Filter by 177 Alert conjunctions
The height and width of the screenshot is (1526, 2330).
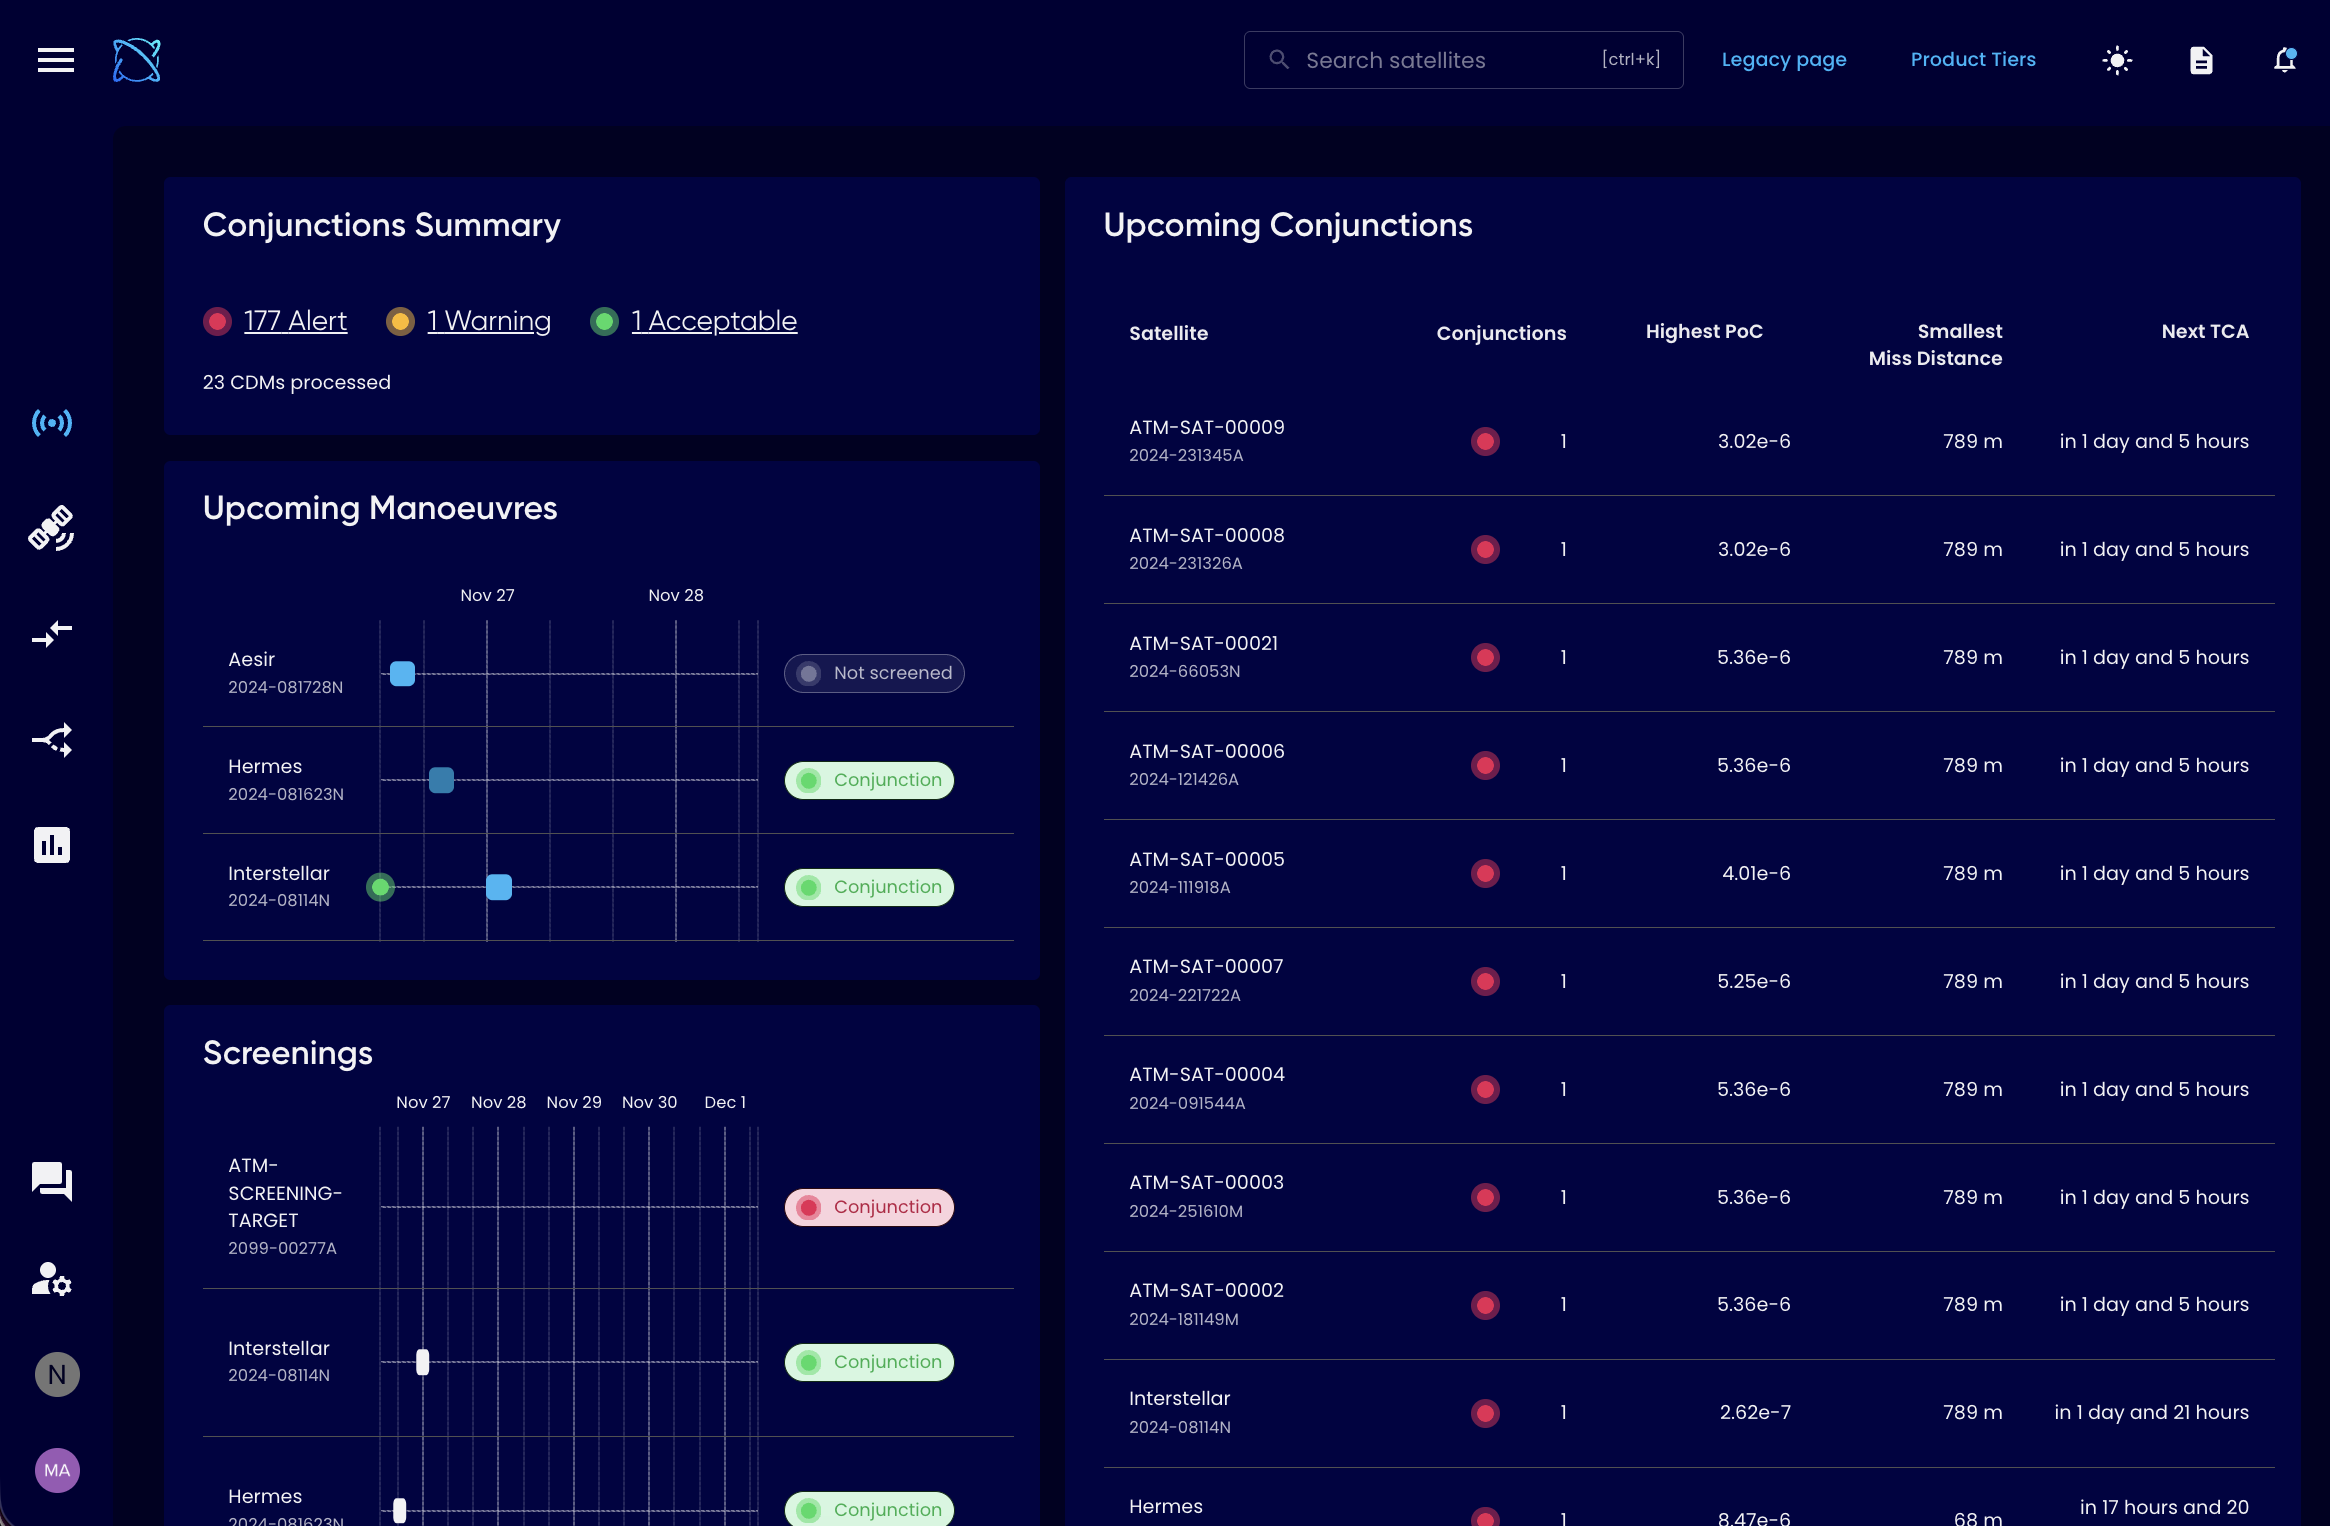point(295,321)
